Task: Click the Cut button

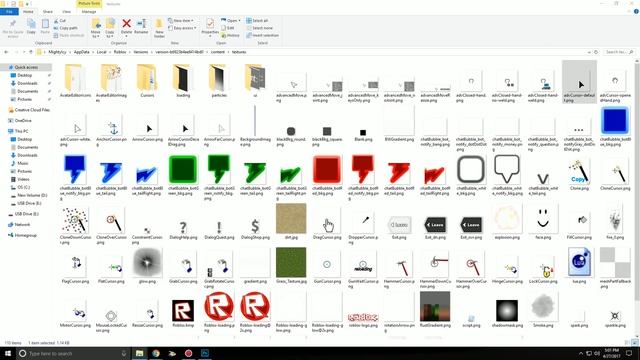Action: [60, 20]
